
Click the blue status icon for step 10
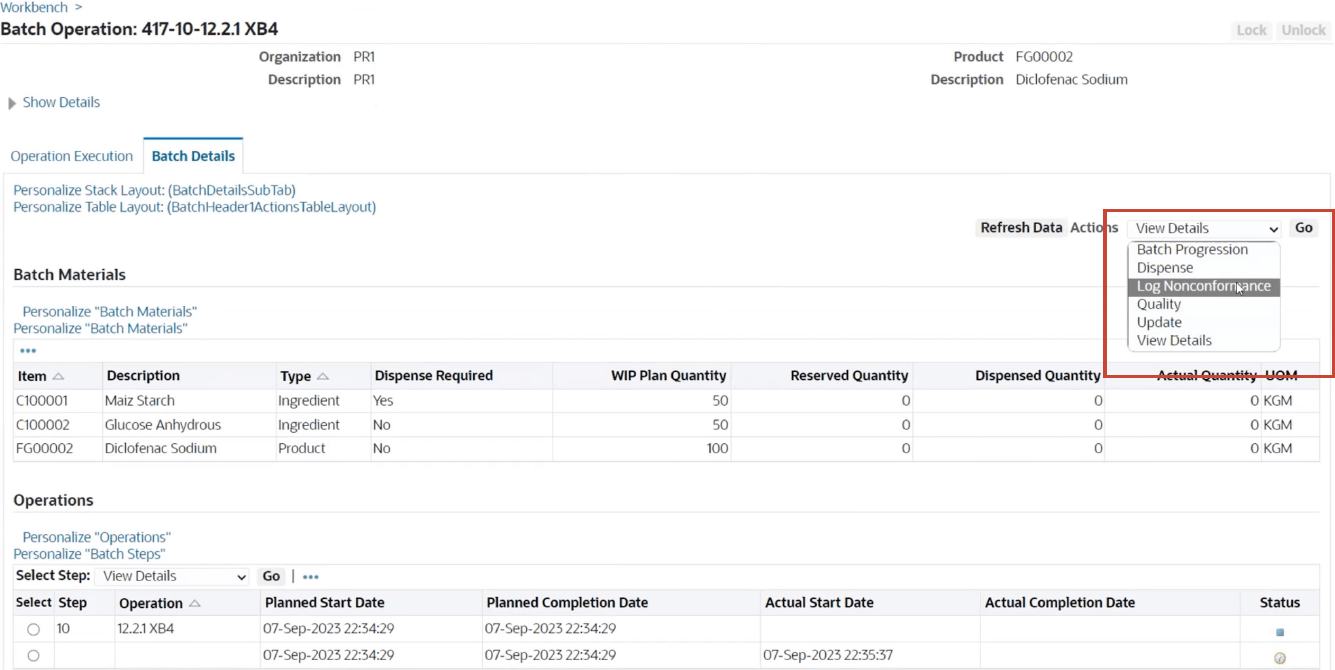[1279, 632]
